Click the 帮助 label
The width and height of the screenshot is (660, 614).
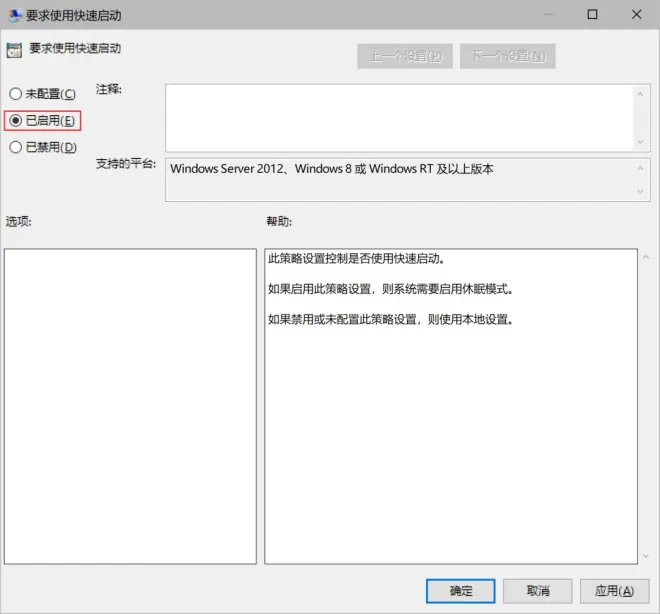coord(279,221)
